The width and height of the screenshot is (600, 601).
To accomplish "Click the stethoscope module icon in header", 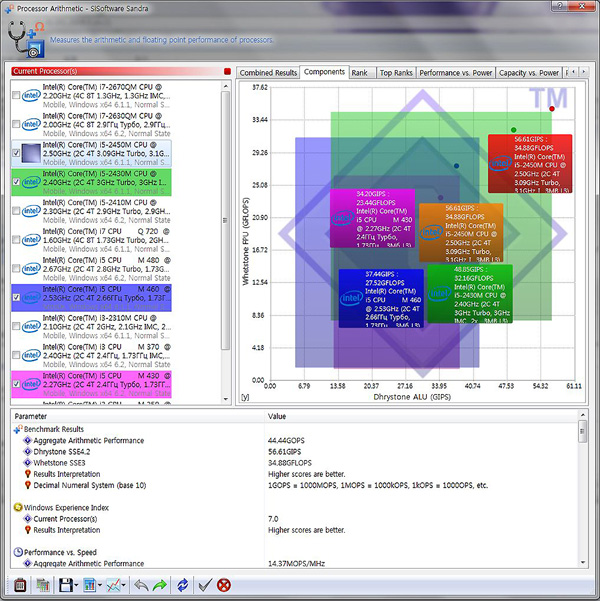I will coord(26,39).
